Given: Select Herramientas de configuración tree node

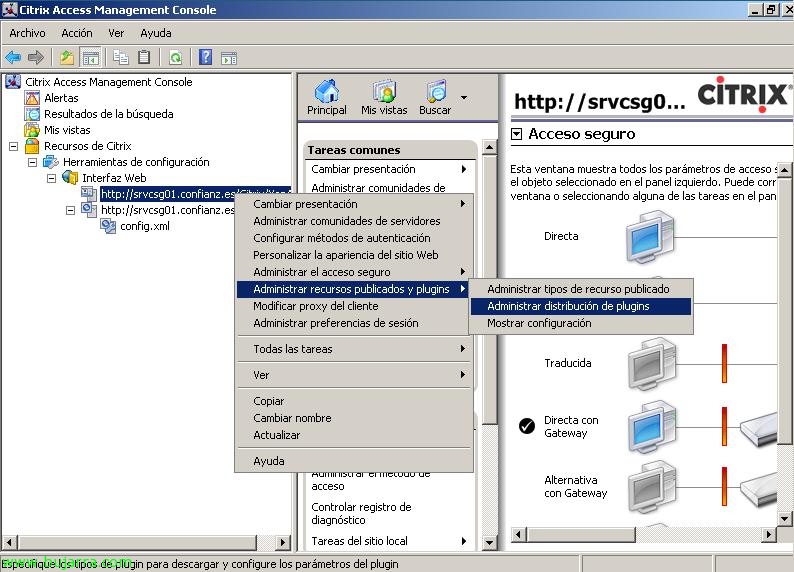Looking at the screenshot, I should pyautogui.click(x=136, y=162).
